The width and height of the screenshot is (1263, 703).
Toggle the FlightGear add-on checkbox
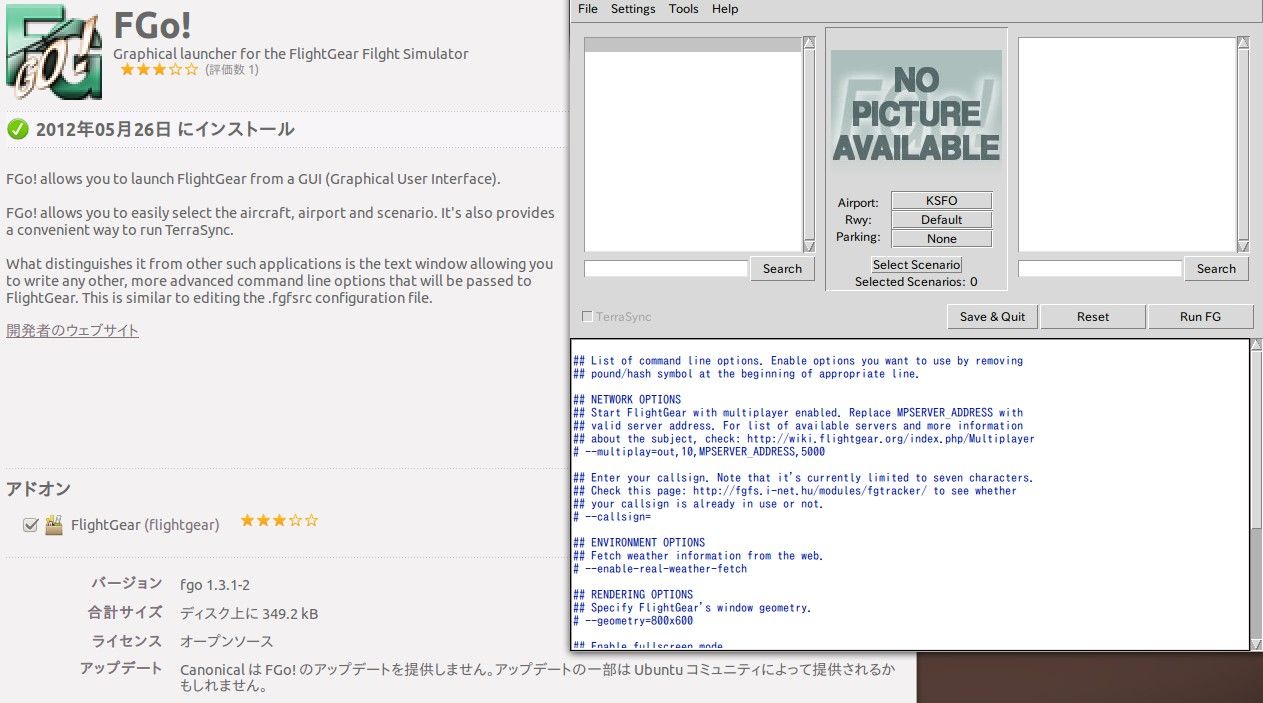tap(30, 524)
